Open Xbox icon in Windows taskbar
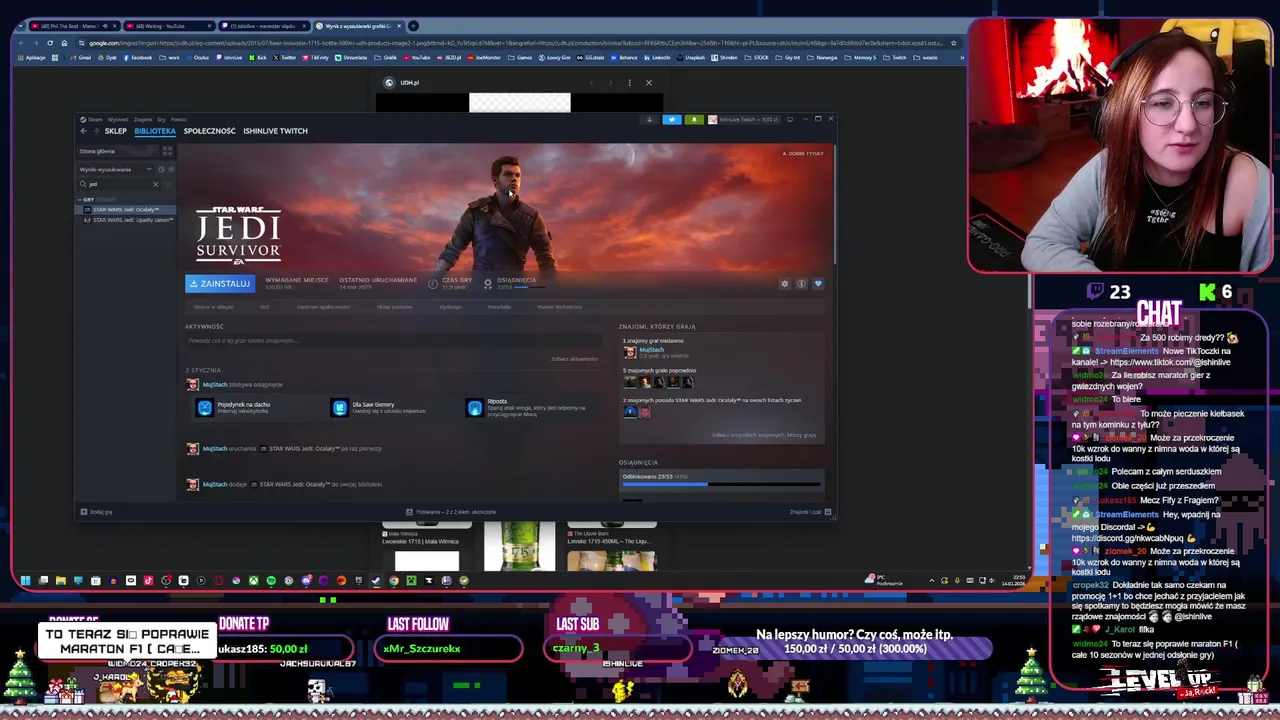1280x720 pixels. pos(254,581)
